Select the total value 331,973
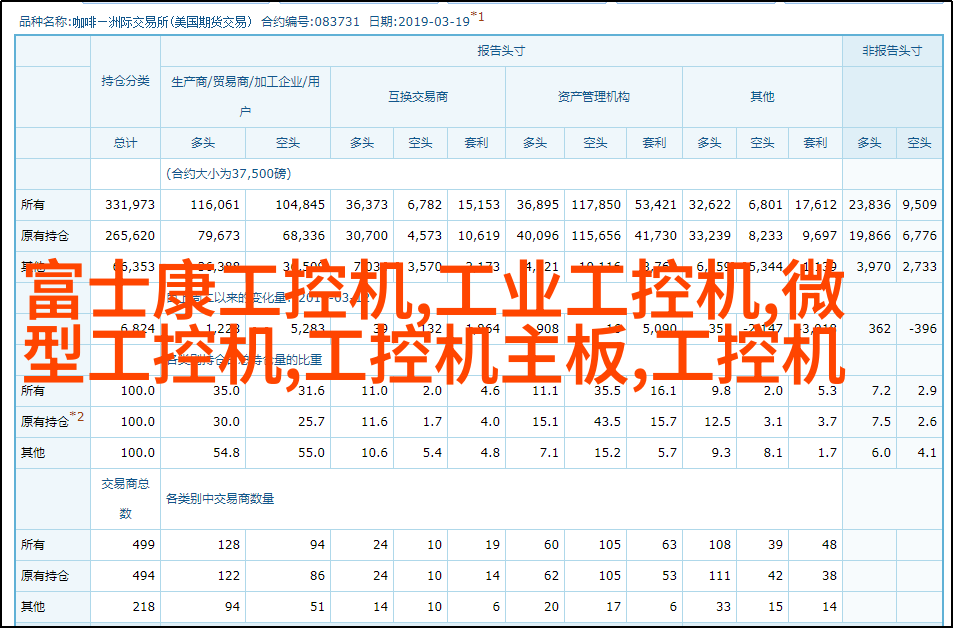Viewport: 953px width, 628px height. coord(130,205)
